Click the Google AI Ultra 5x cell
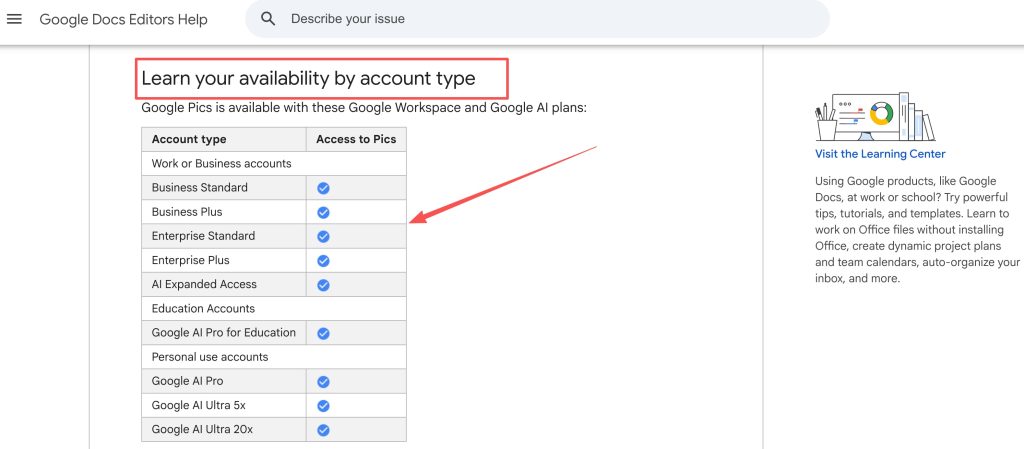1024x449 pixels. pos(224,405)
